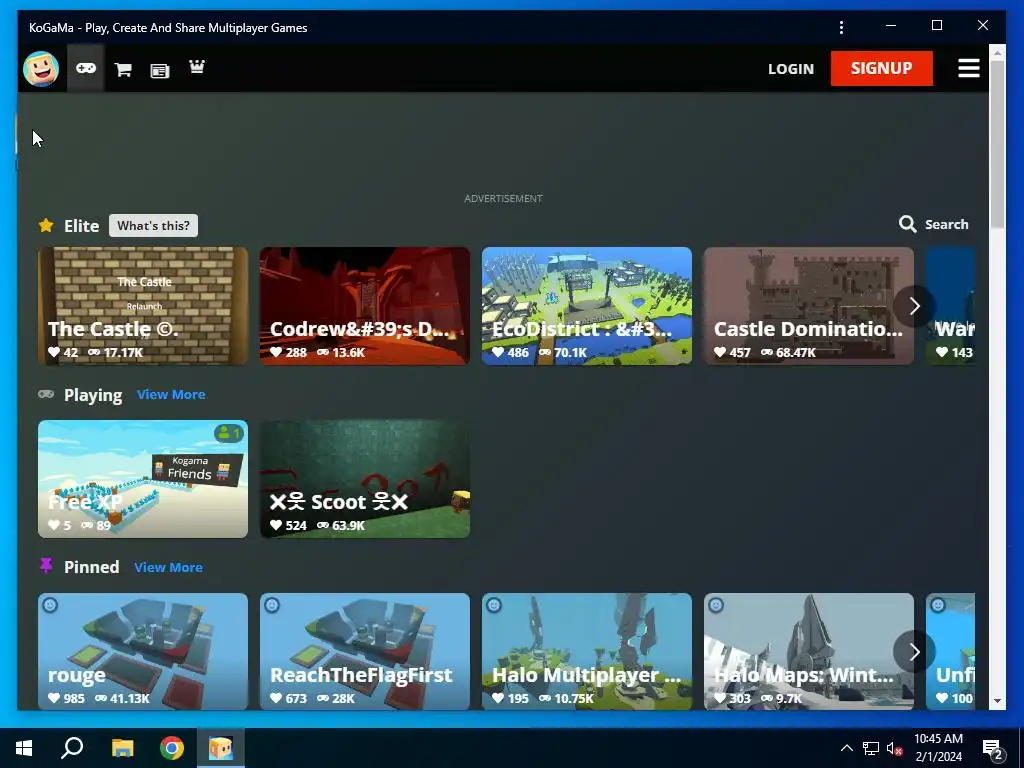1024x768 pixels.
Task: Click the page vertical scrollbar thumb
Action: pos(997,144)
